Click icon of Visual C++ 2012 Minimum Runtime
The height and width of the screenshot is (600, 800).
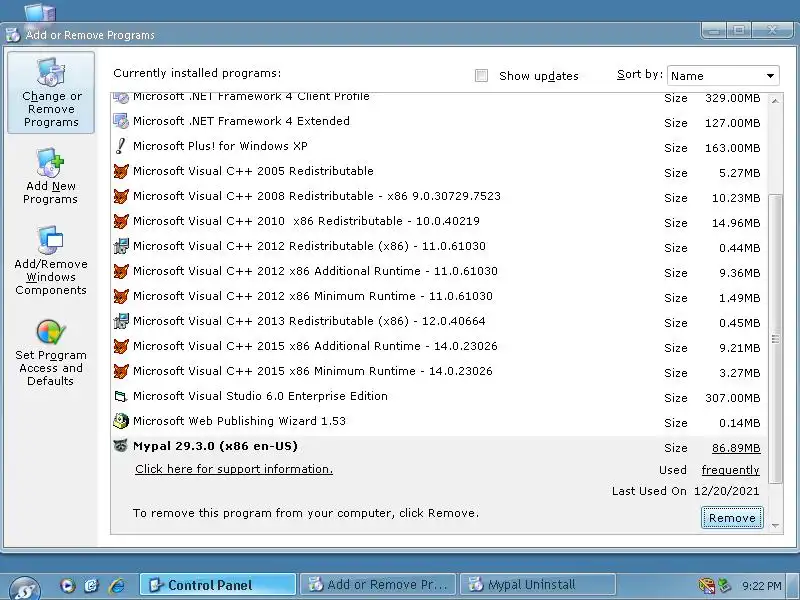click(121, 296)
